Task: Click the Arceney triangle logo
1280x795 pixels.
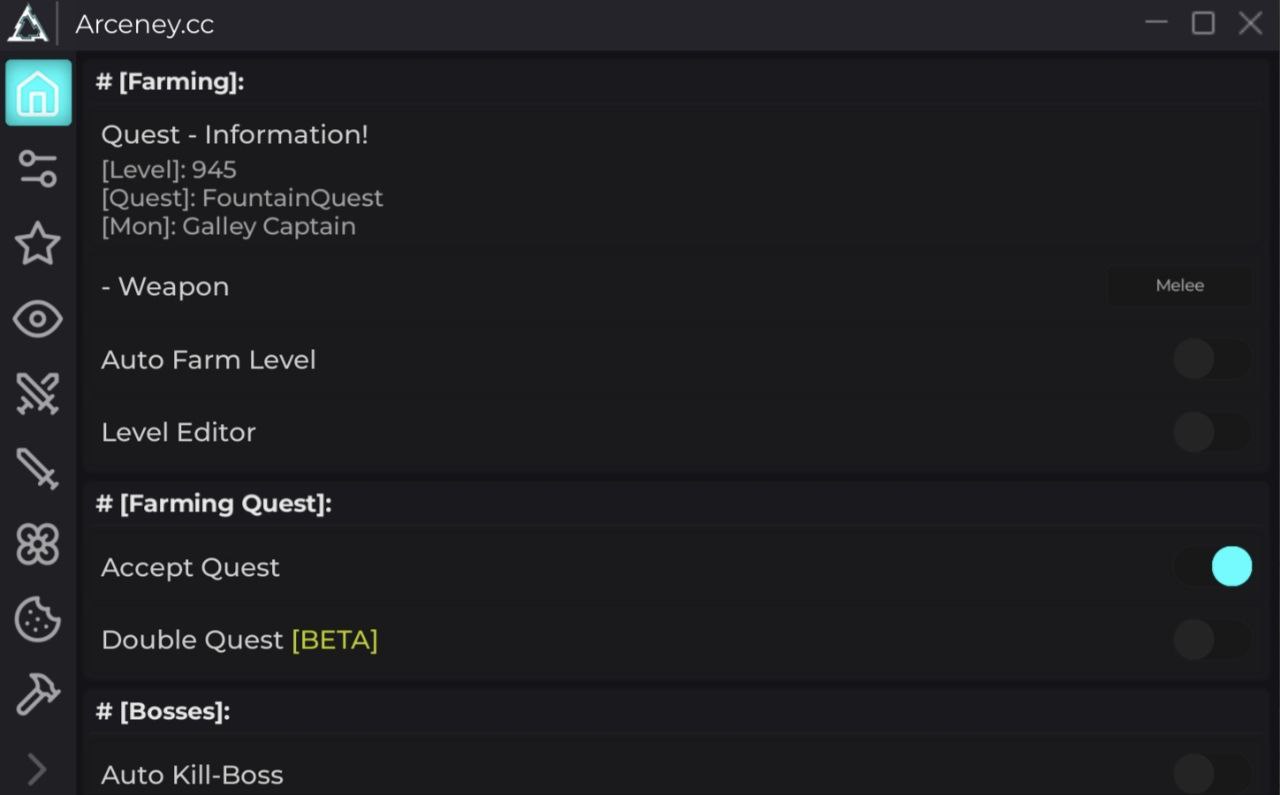Action: click(x=28, y=24)
